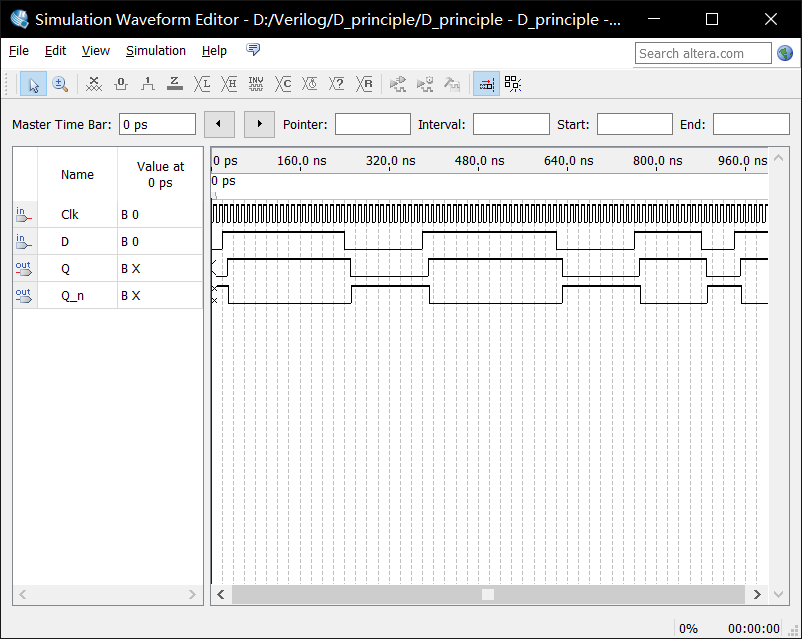Toggle Snap to Grid
802x639 pixels.
tap(486, 84)
